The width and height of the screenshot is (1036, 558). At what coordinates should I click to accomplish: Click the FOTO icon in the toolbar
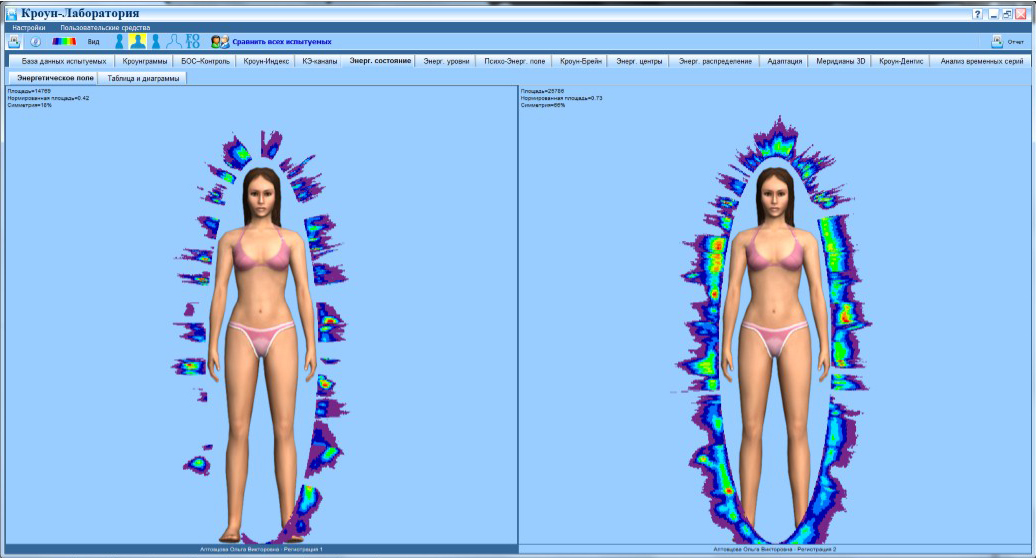192,42
